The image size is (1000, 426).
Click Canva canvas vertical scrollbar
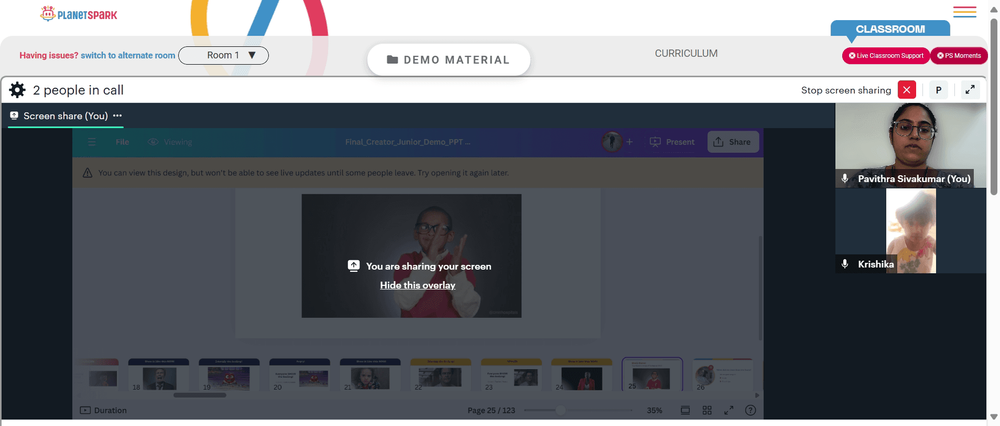point(760,287)
